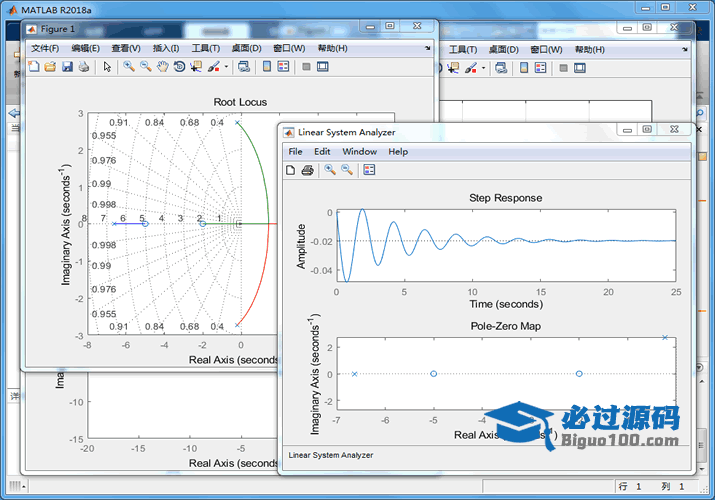Click New Figure icon in Figure 1 toolbar

[x=34, y=67]
